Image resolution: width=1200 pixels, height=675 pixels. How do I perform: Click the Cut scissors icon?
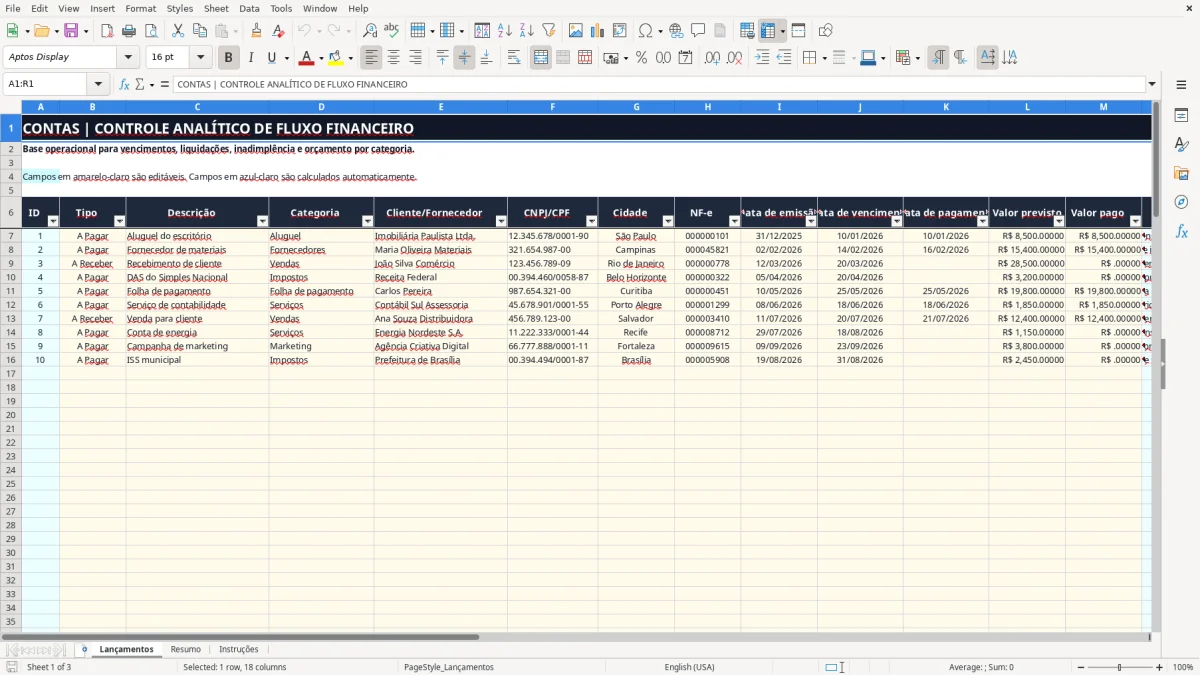pos(178,31)
